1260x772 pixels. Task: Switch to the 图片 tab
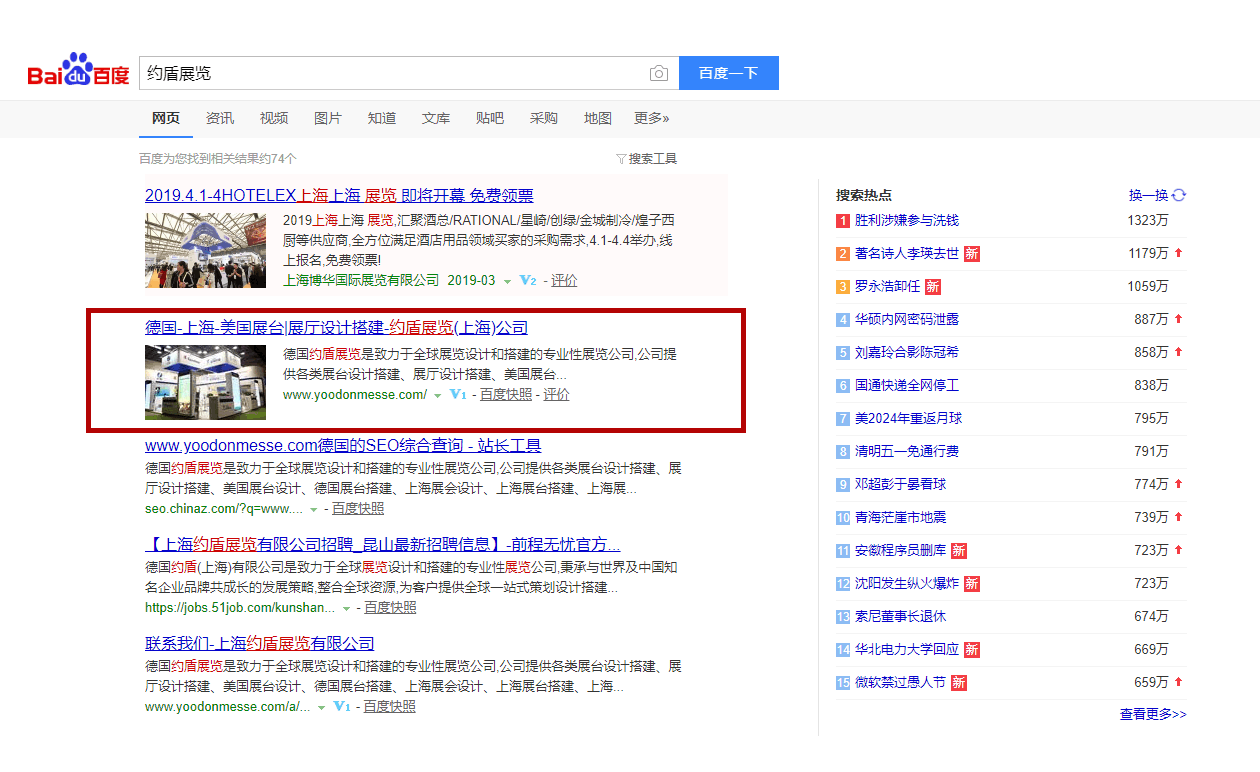click(328, 118)
